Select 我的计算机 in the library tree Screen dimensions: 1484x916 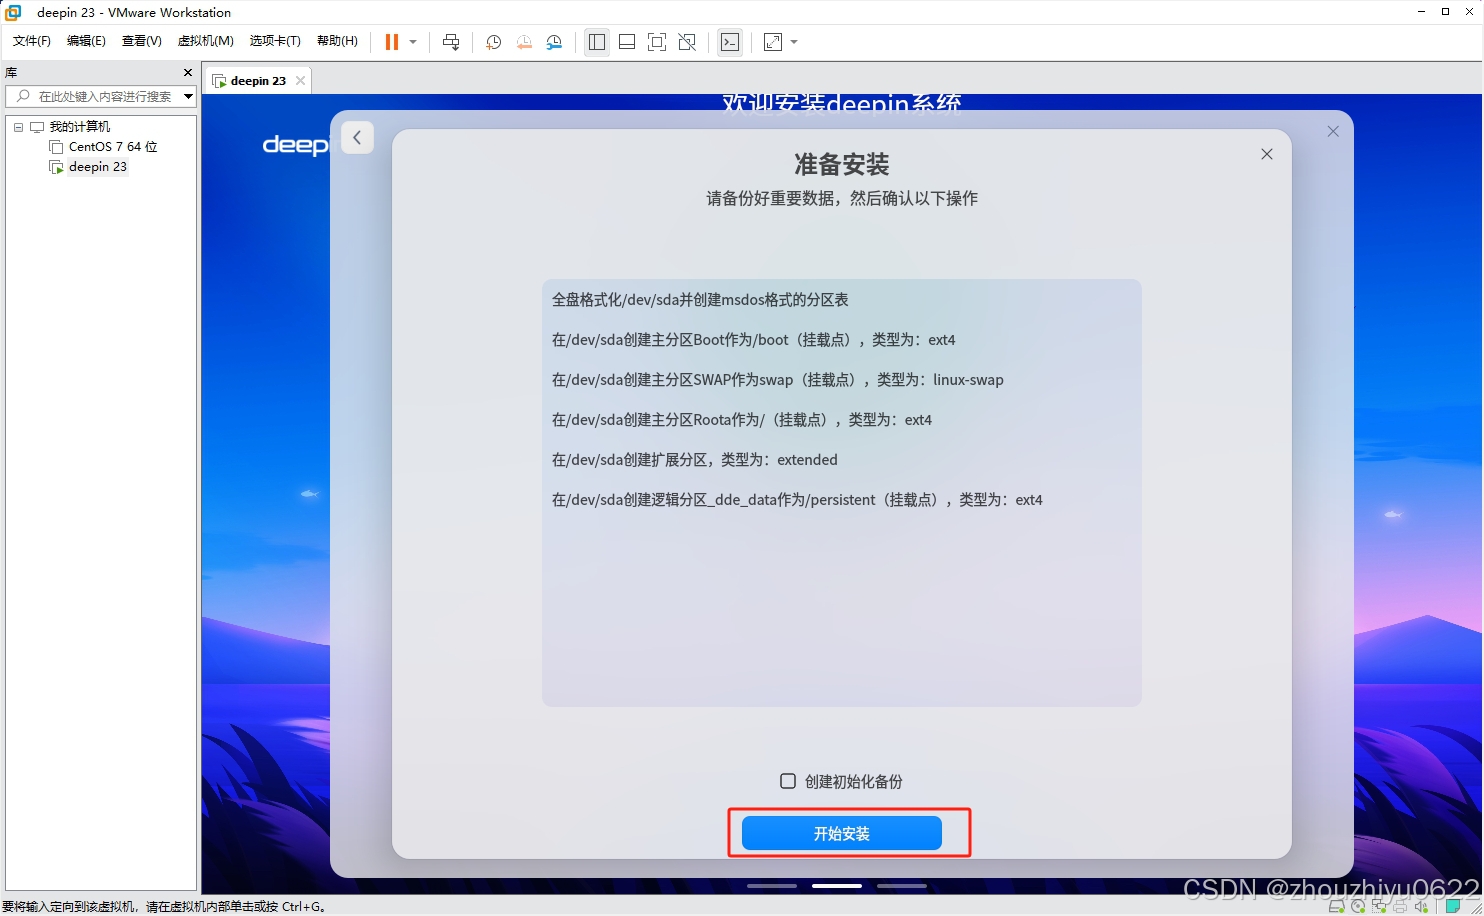[x=79, y=127]
